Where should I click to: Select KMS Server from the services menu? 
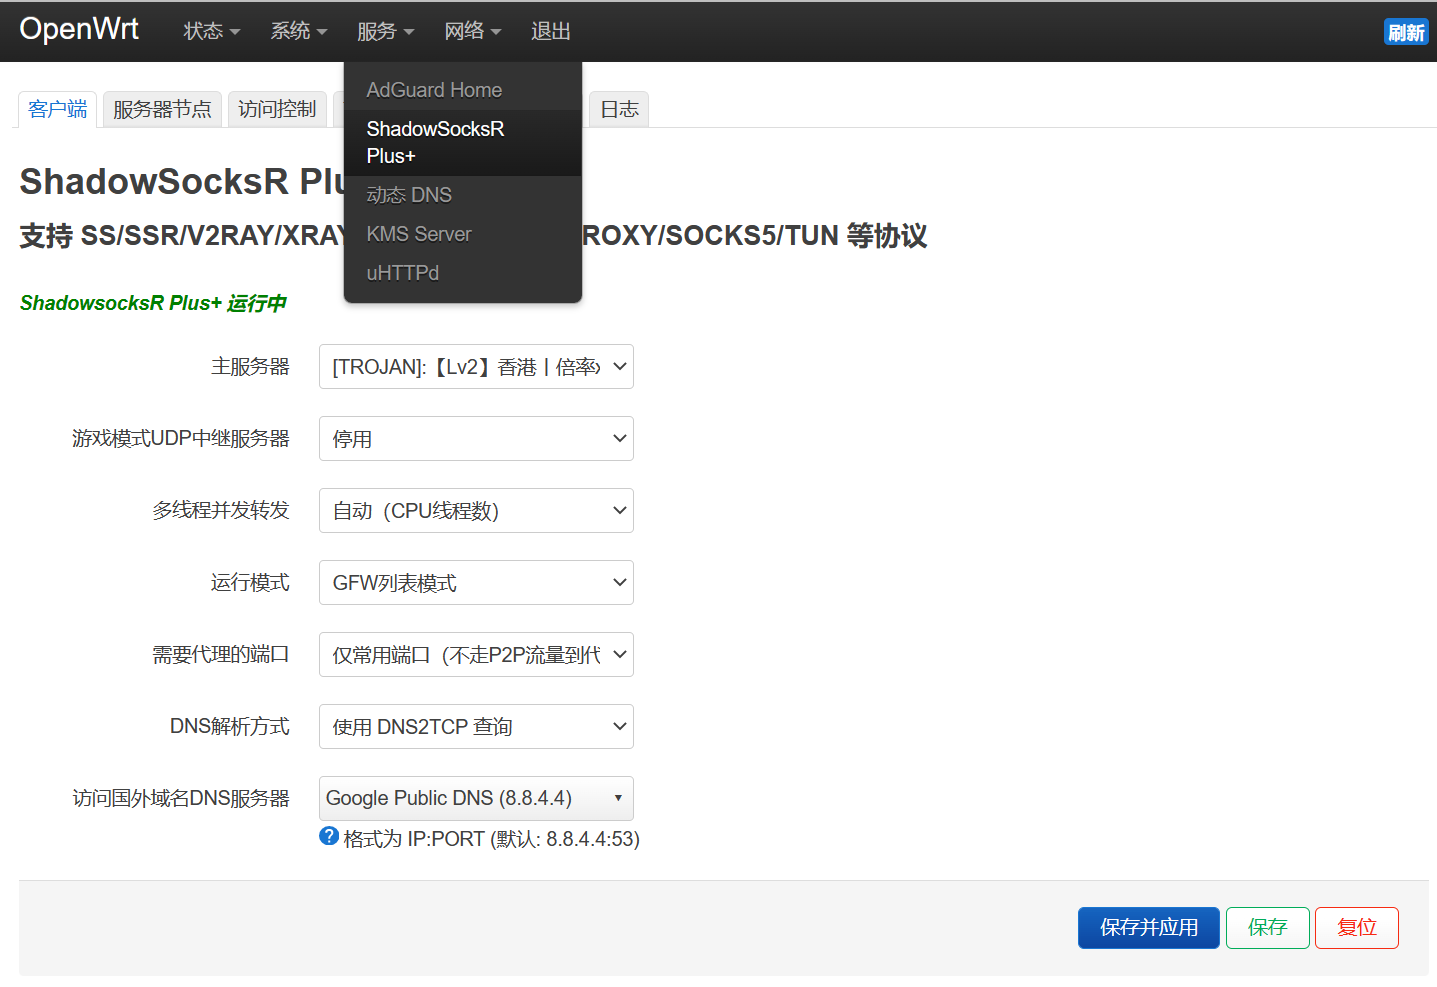tap(419, 233)
